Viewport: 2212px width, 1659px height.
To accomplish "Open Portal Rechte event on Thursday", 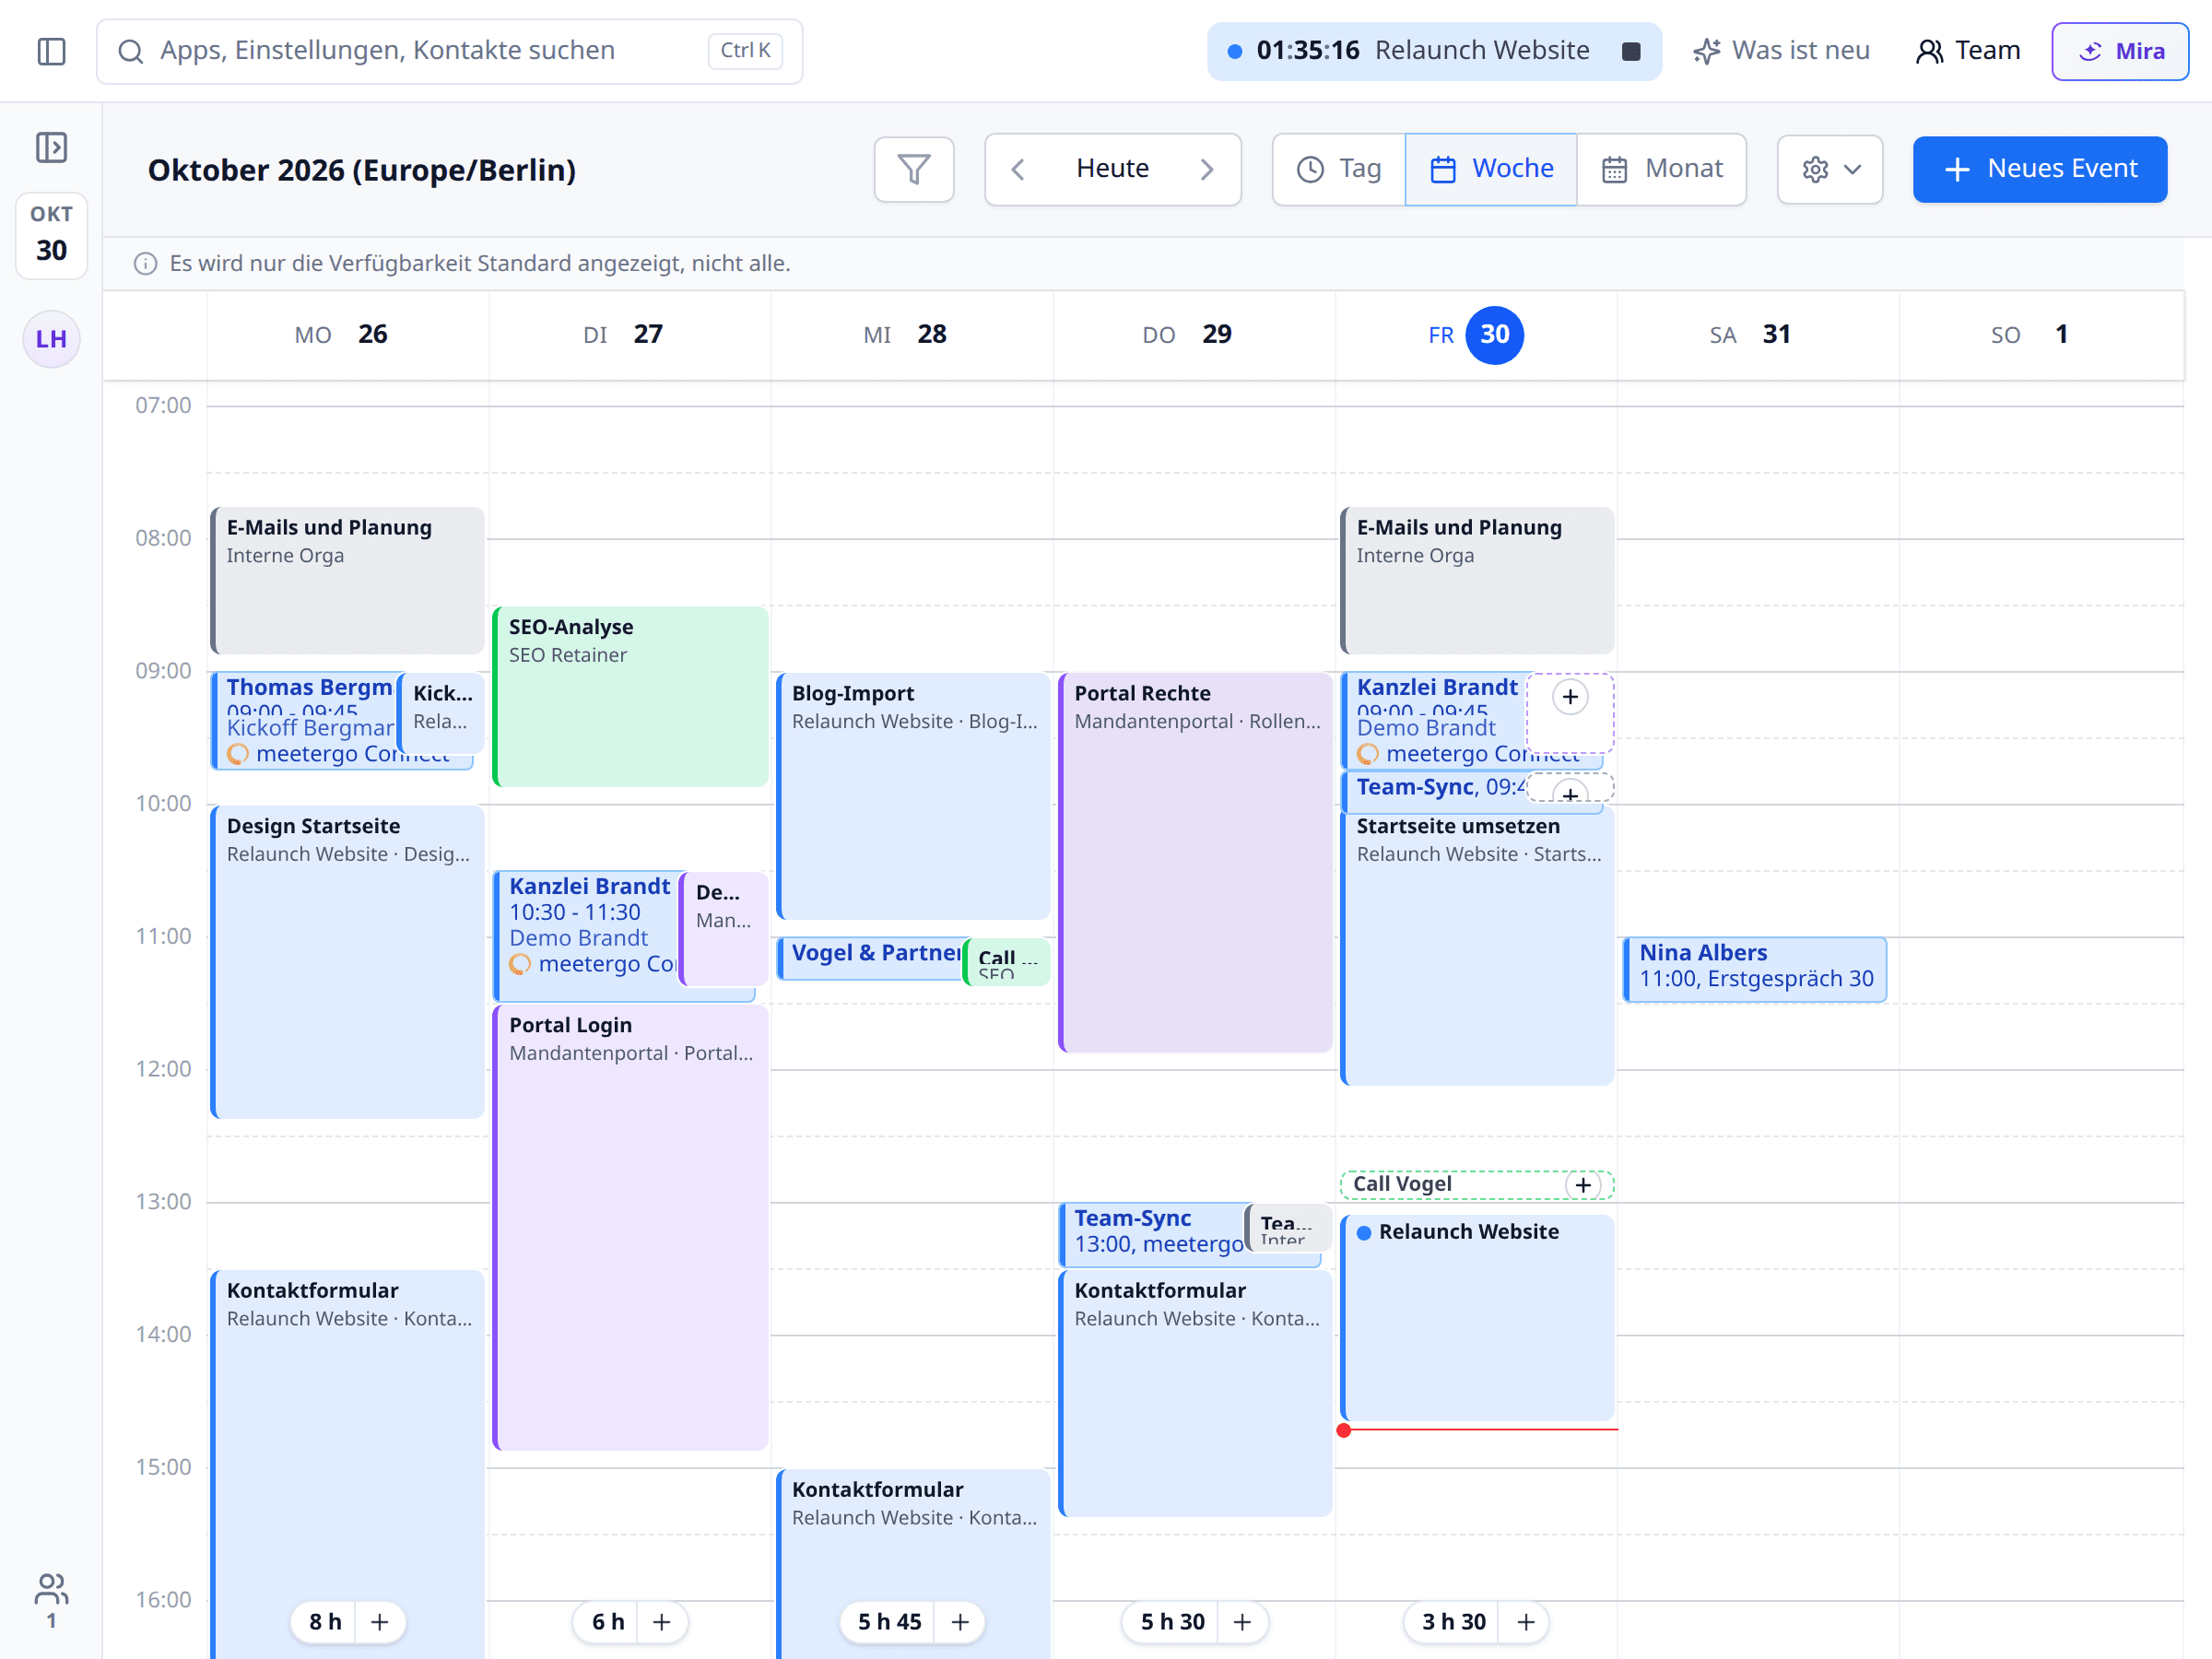I will tap(1195, 862).
